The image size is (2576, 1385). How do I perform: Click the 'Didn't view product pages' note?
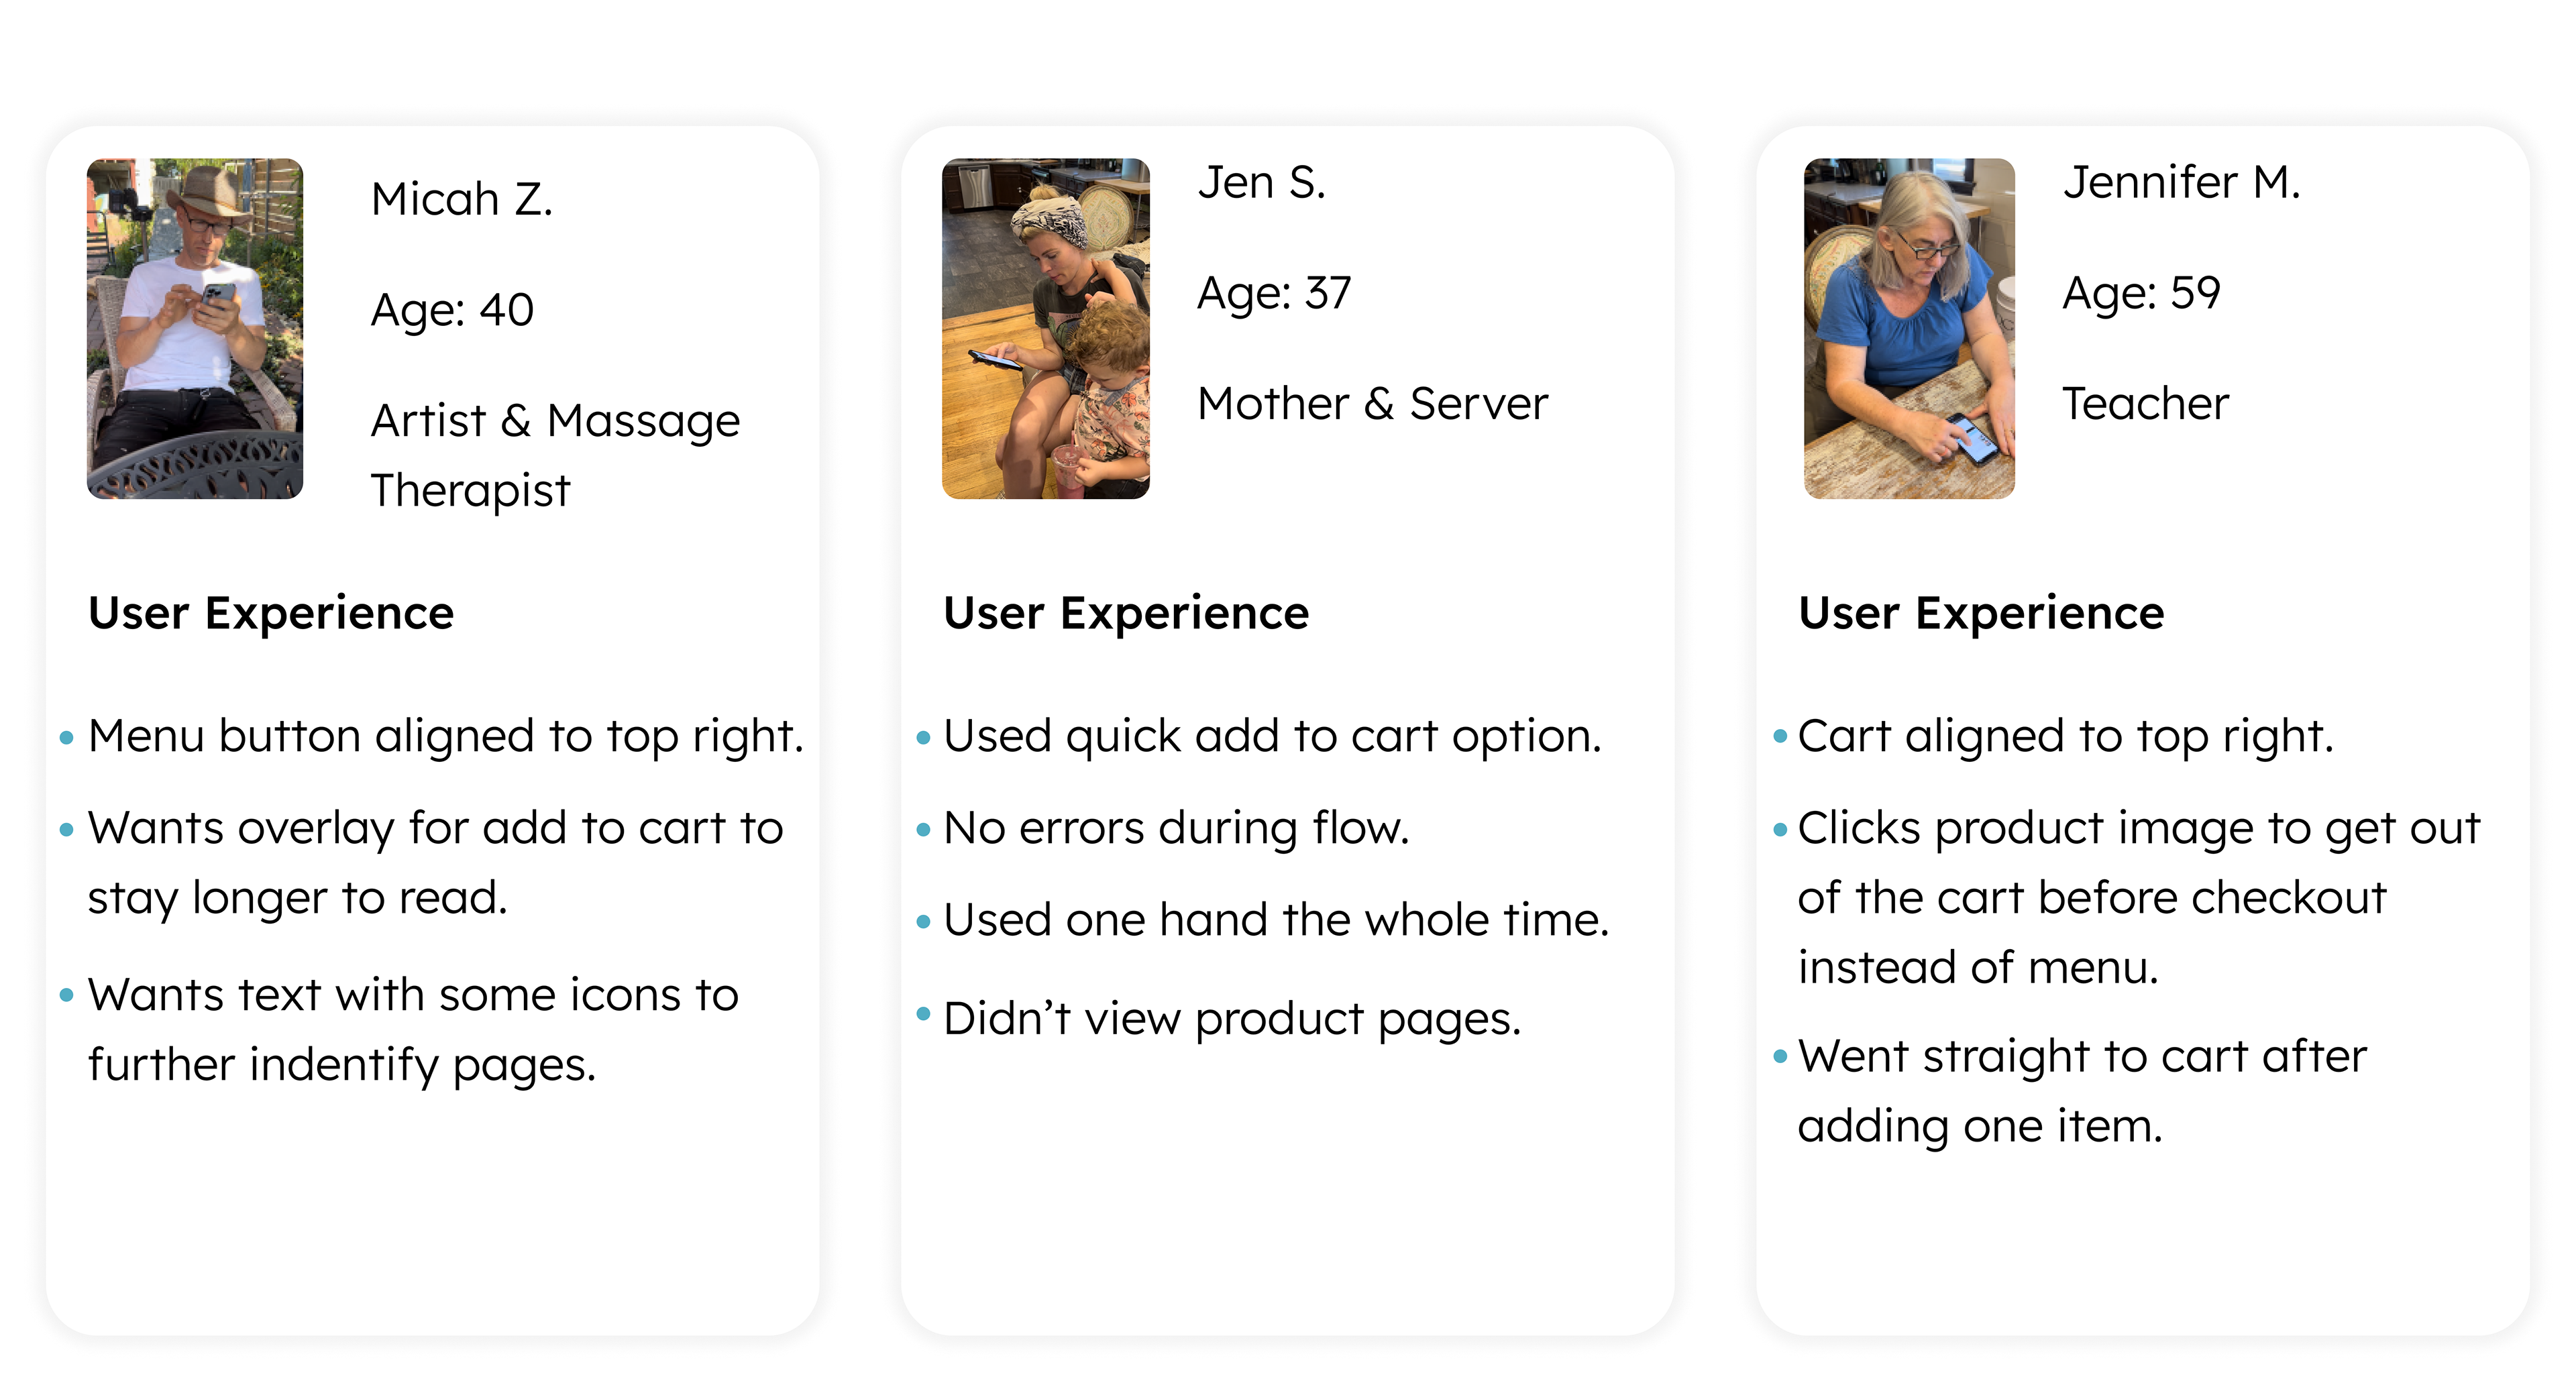[x=1232, y=1020]
